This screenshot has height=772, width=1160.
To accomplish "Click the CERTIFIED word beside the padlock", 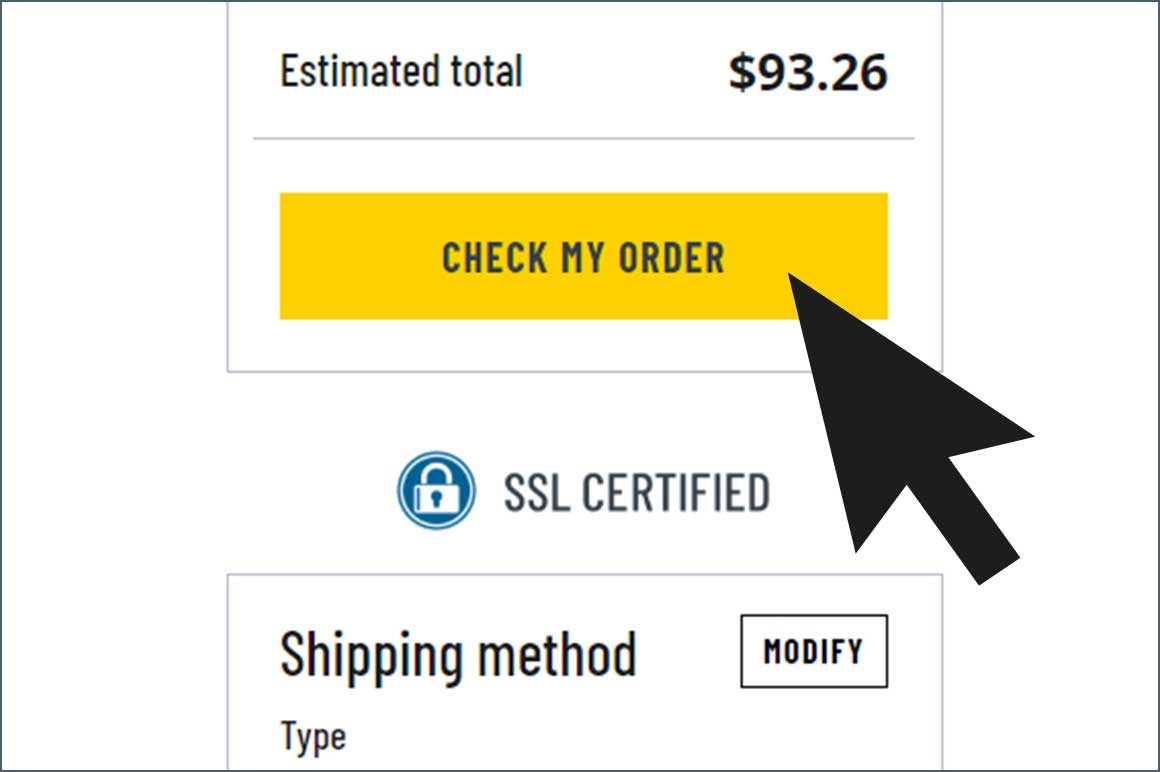I will coord(675,492).
